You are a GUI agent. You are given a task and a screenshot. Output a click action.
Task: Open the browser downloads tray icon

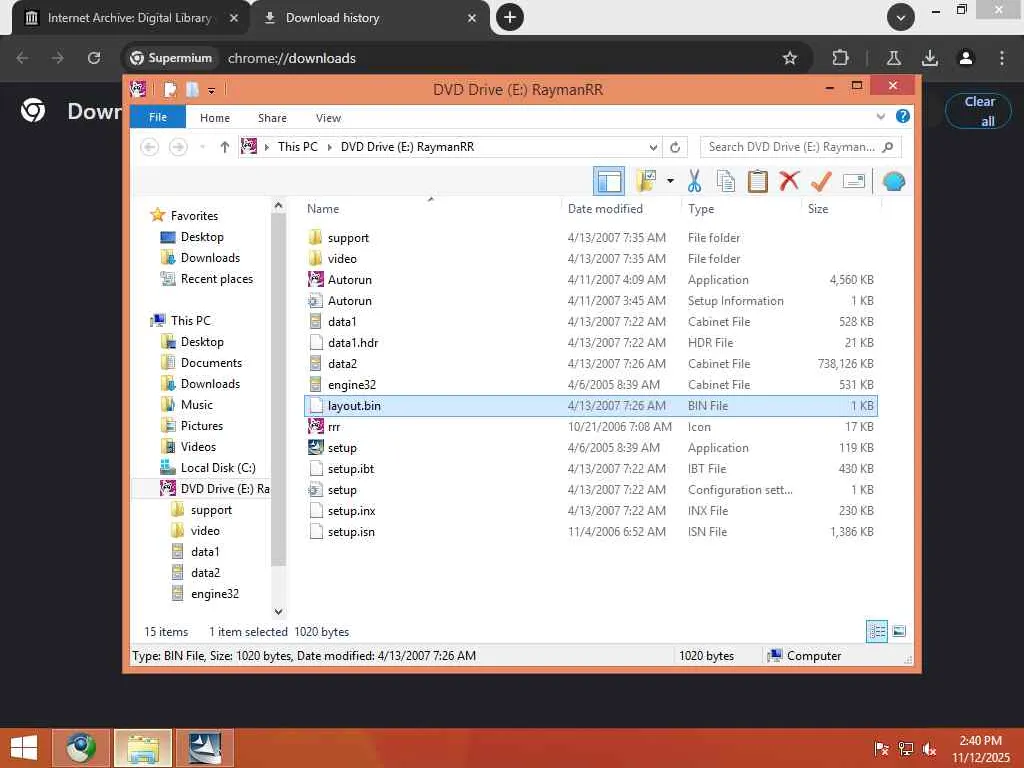[929, 58]
